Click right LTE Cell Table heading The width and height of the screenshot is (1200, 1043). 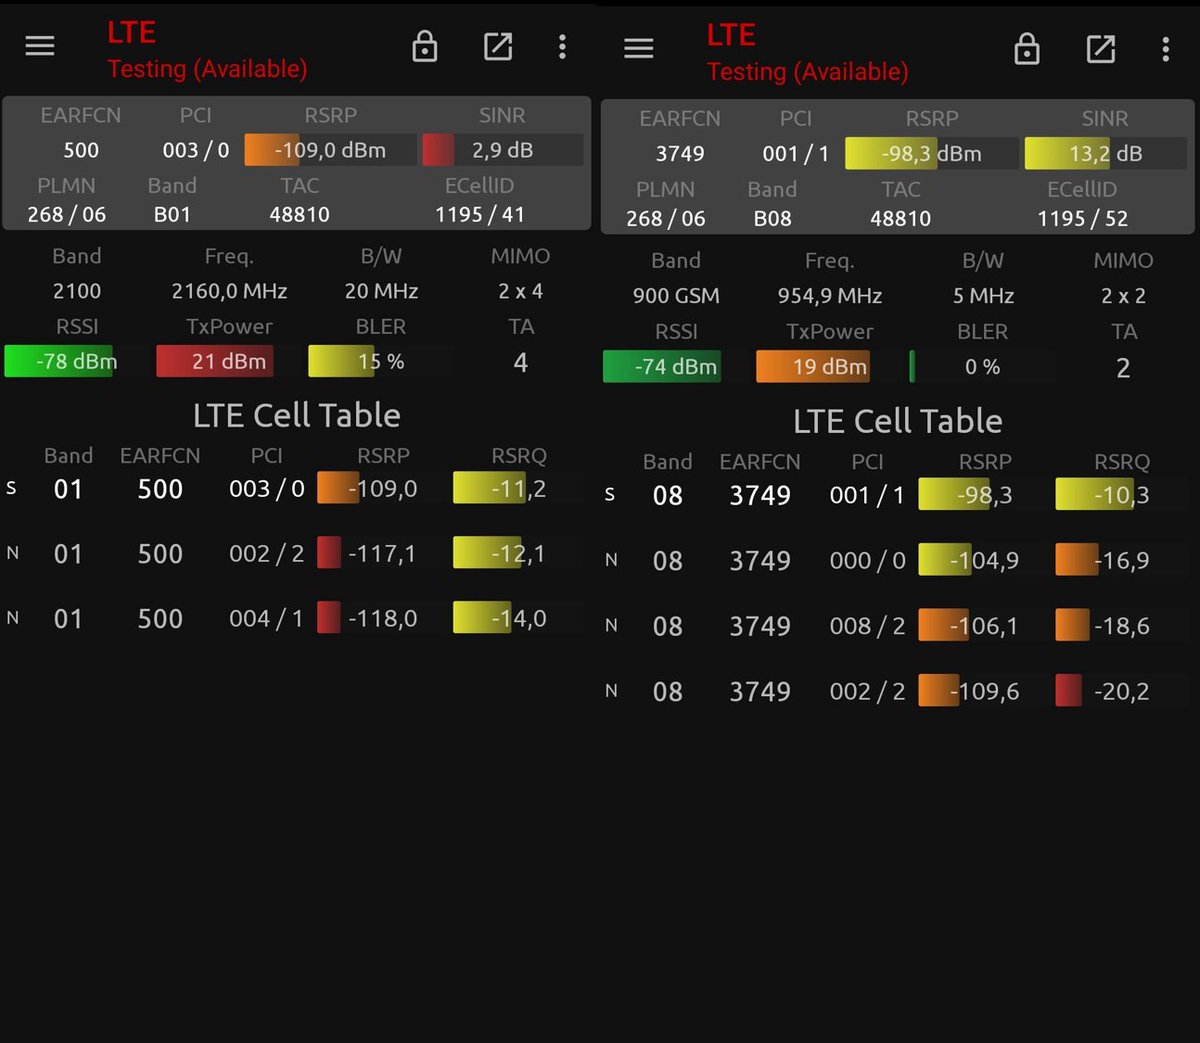(898, 421)
